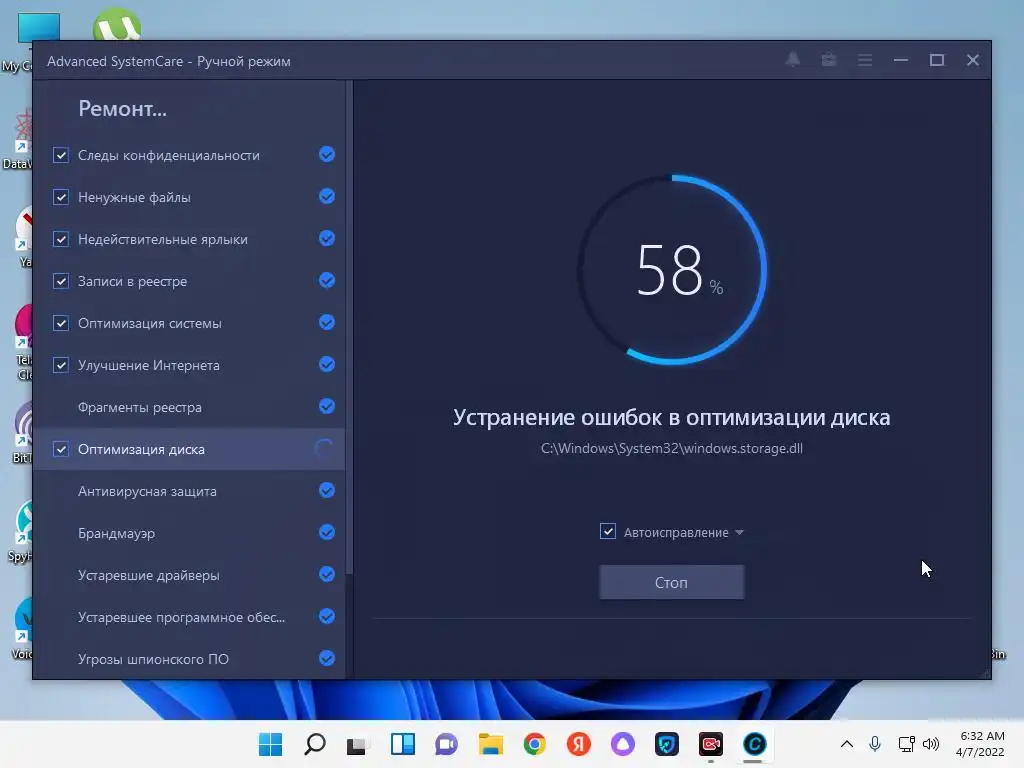The image size is (1024, 768).
Task: Stop the repair with the Стоп button
Action: [671, 582]
